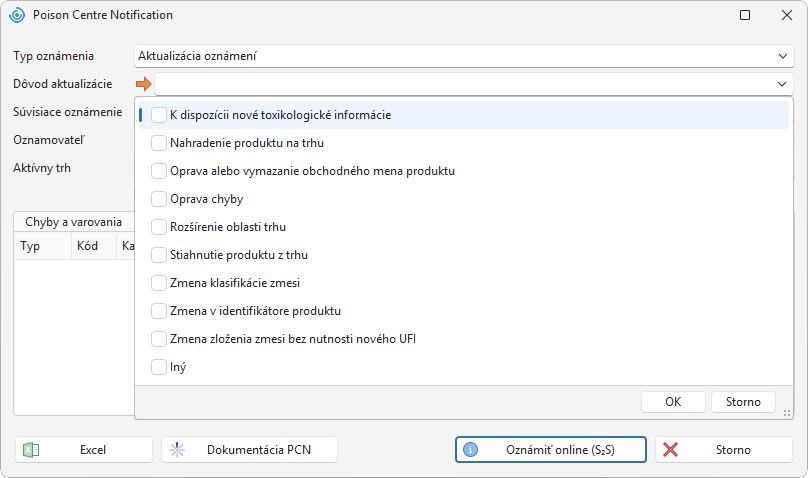The height and width of the screenshot is (478, 808).
Task: Click the orange arrow beside Dôvod aktualizácie
Action: point(144,84)
